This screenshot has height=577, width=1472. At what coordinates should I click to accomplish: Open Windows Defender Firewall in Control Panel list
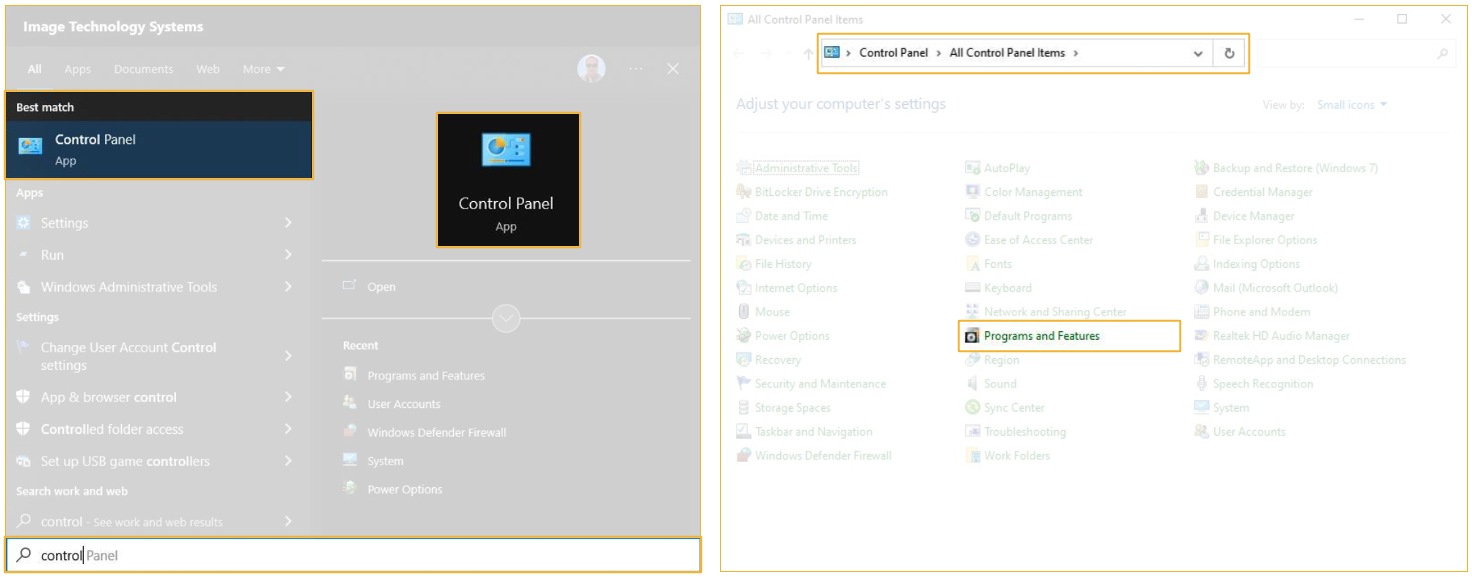pos(823,456)
